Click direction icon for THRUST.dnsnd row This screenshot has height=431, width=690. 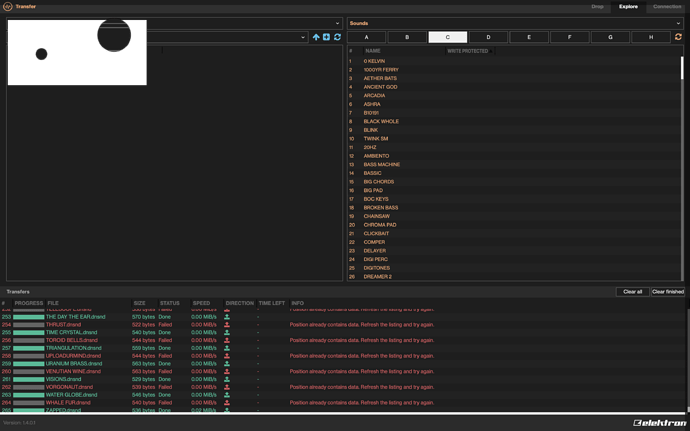227,324
